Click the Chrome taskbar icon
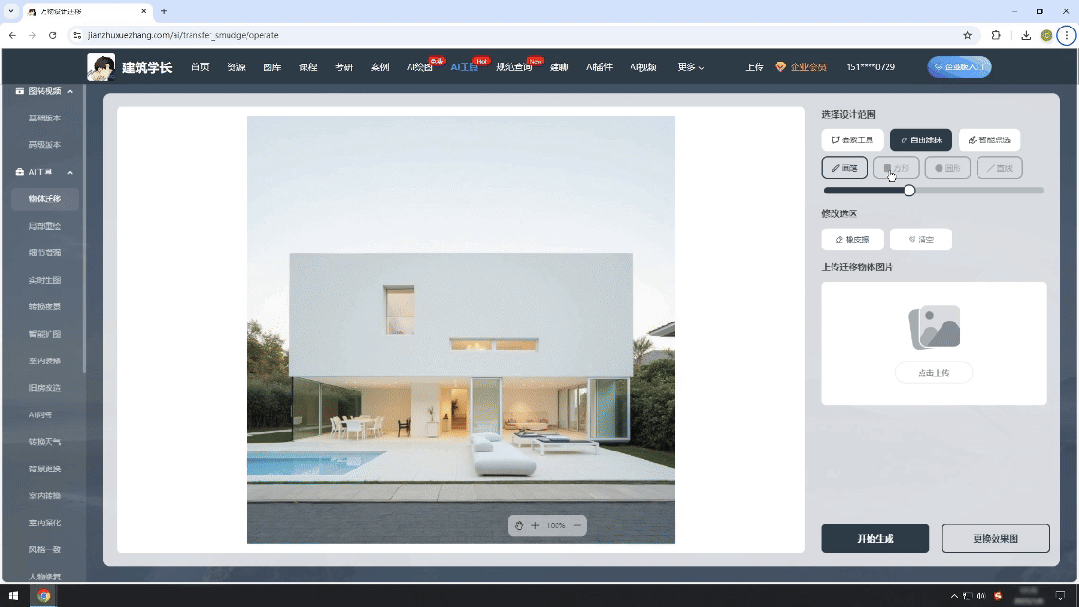 (43, 596)
